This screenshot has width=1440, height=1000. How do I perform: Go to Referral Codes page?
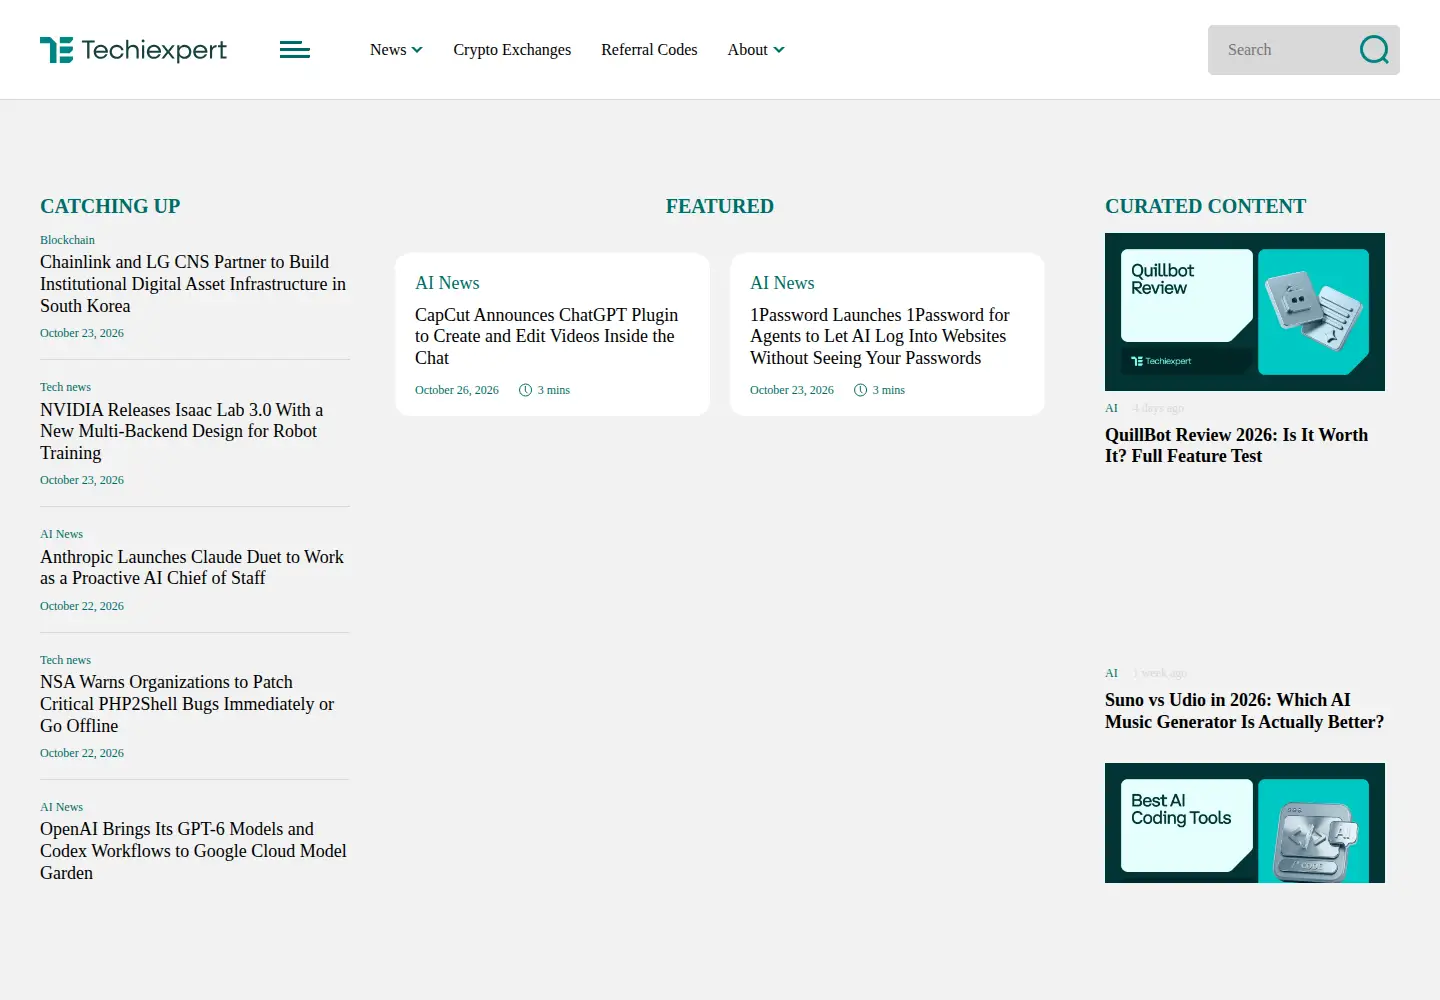pos(649,50)
